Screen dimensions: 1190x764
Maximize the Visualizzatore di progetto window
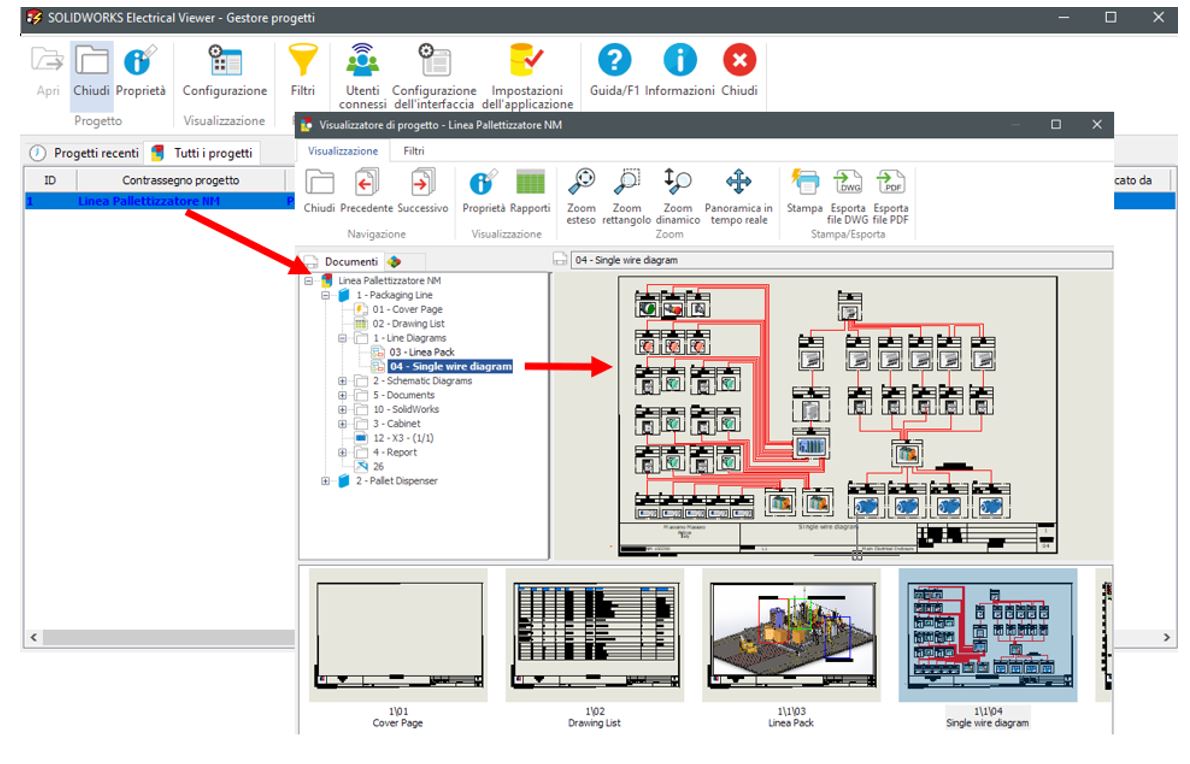(1056, 124)
